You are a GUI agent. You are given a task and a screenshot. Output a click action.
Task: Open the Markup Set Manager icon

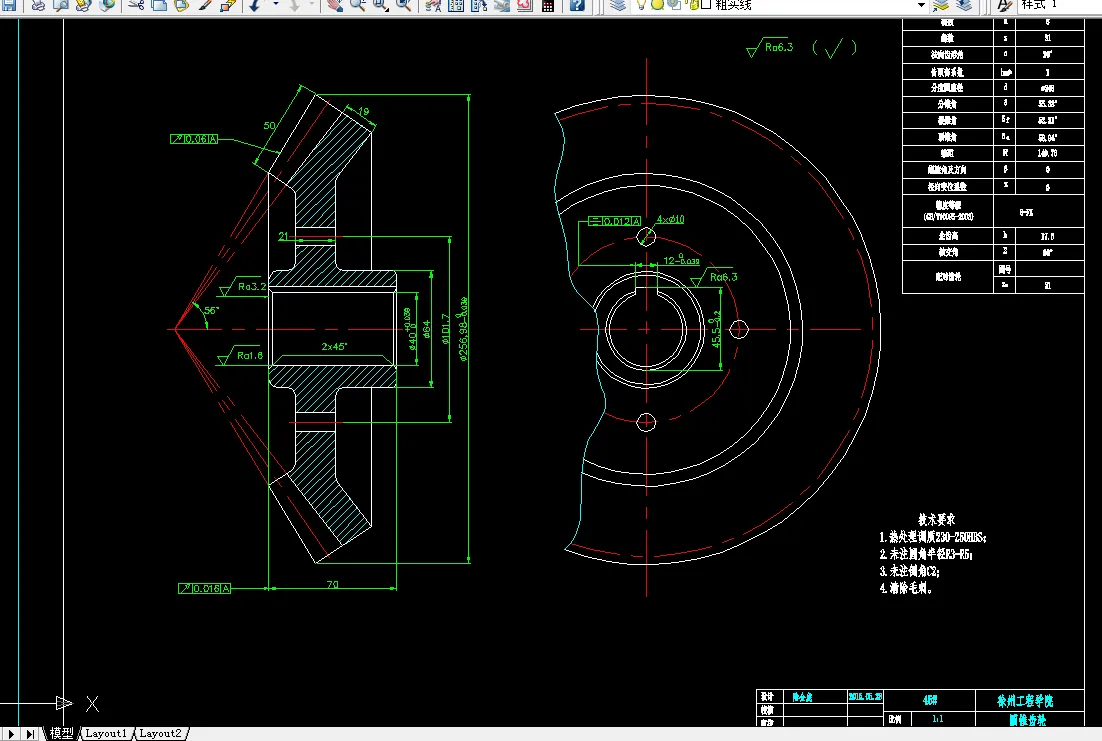click(x=525, y=6)
